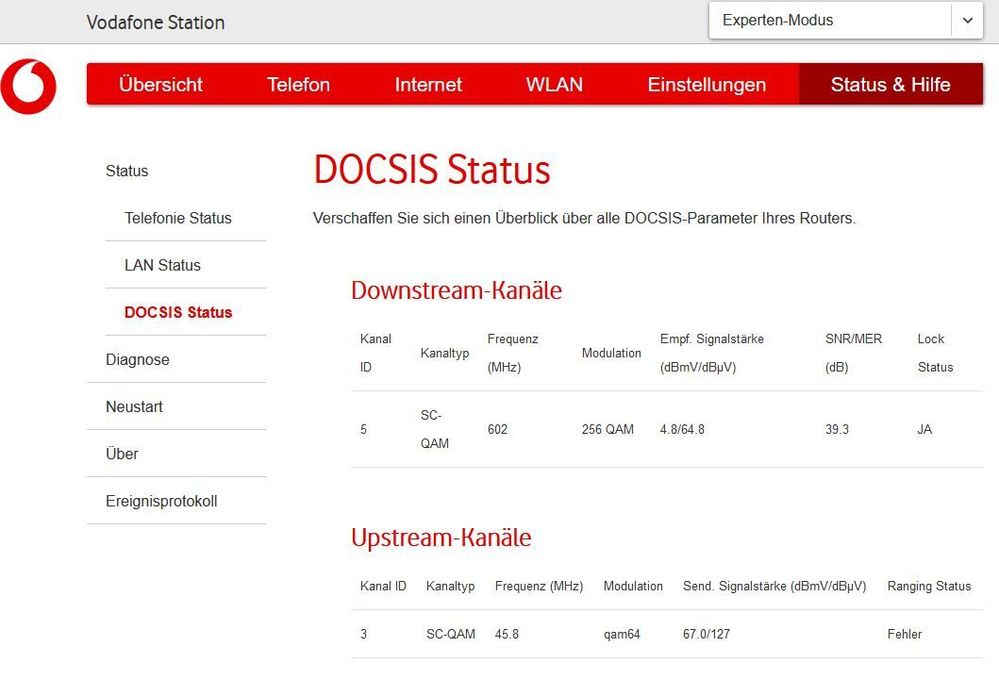Open the Über sidebar entry
Image resolution: width=999 pixels, height=694 pixels.
tap(122, 454)
